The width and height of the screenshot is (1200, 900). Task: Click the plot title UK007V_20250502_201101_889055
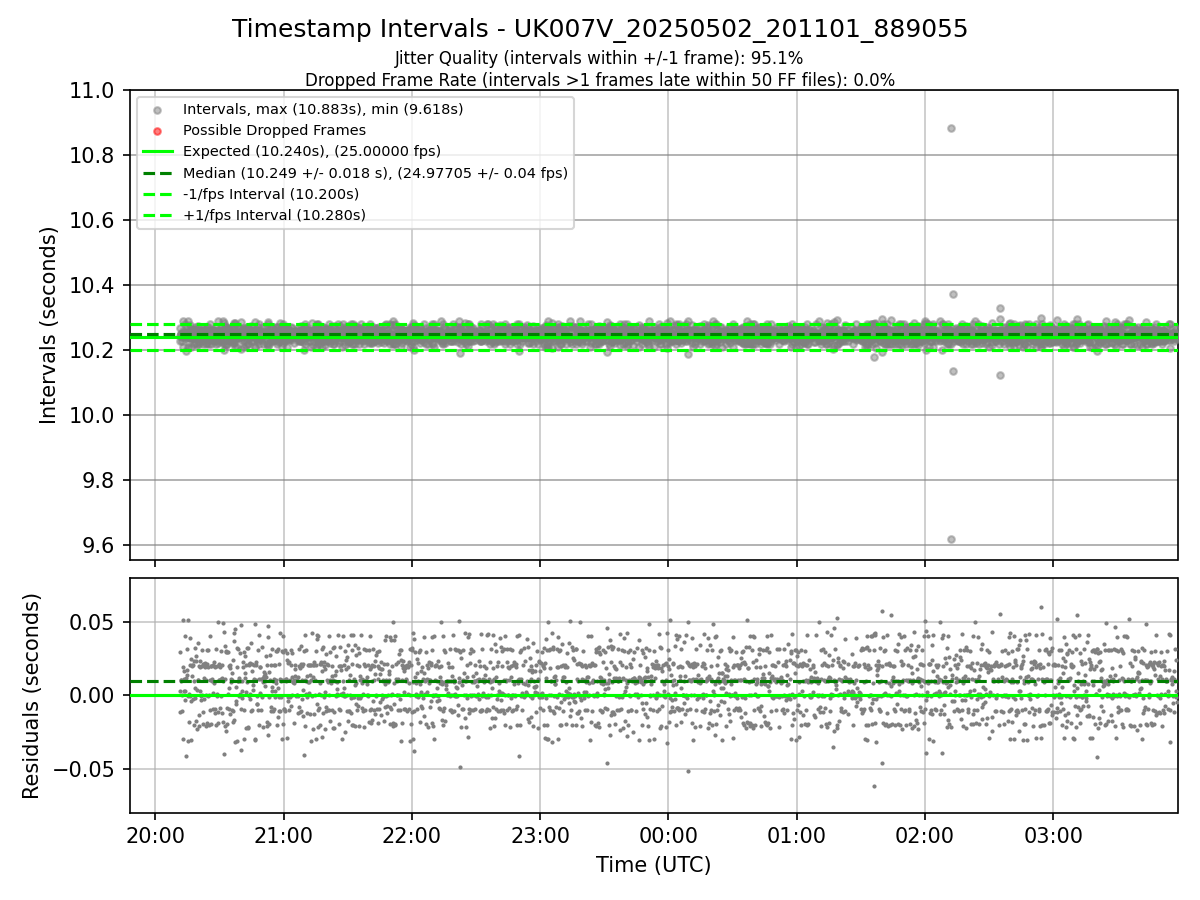pos(600,29)
